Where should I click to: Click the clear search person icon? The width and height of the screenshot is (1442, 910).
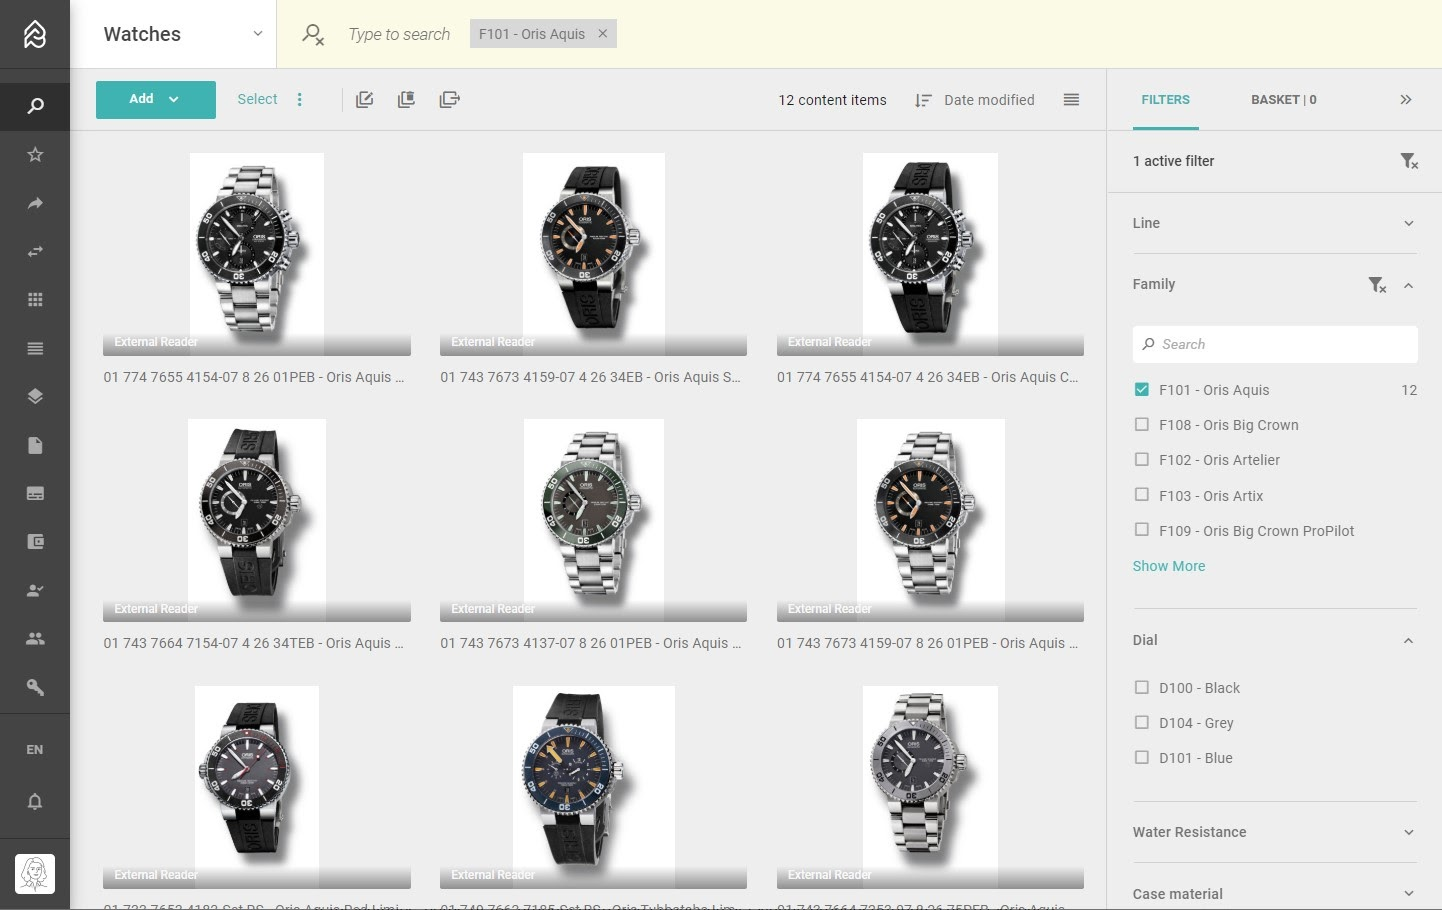coord(313,35)
